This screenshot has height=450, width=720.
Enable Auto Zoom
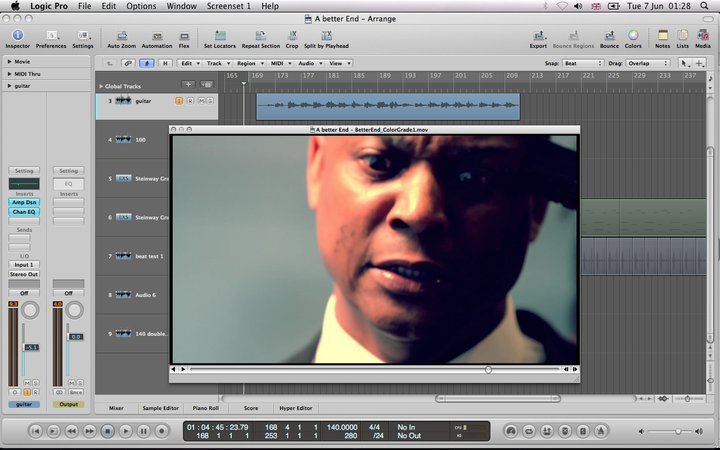tap(122, 39)
